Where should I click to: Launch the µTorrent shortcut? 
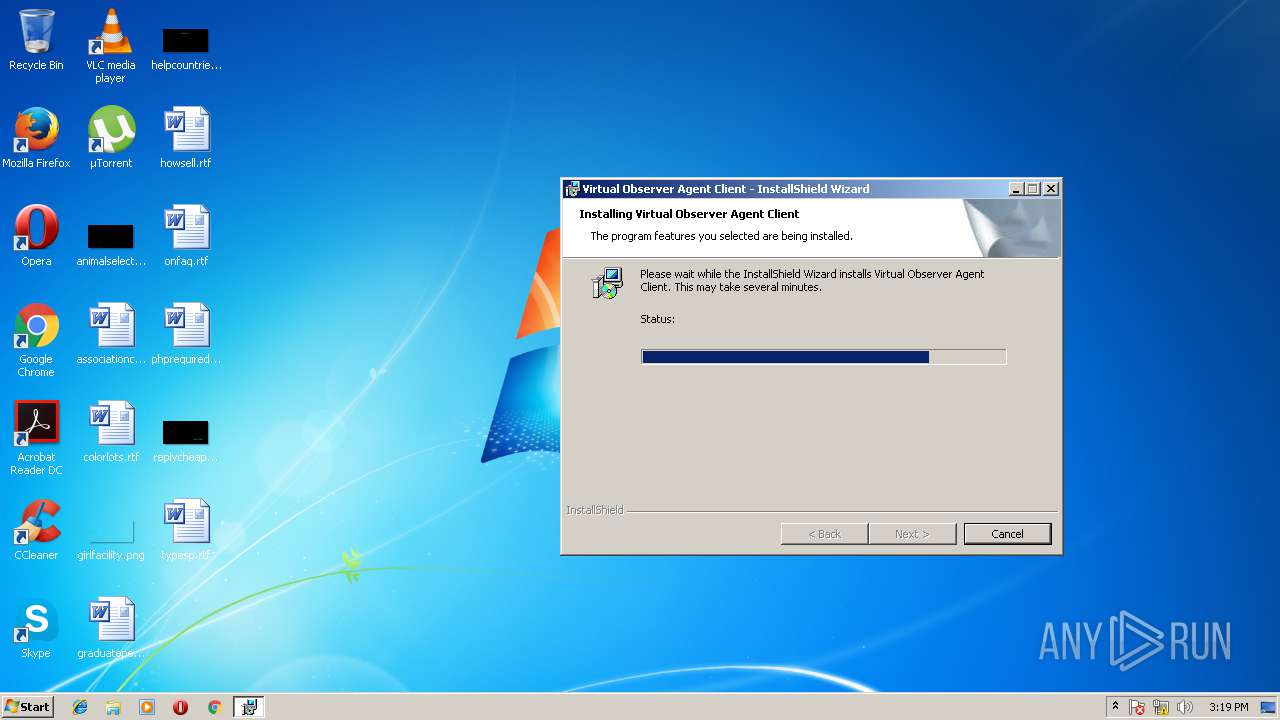(111, 138)
